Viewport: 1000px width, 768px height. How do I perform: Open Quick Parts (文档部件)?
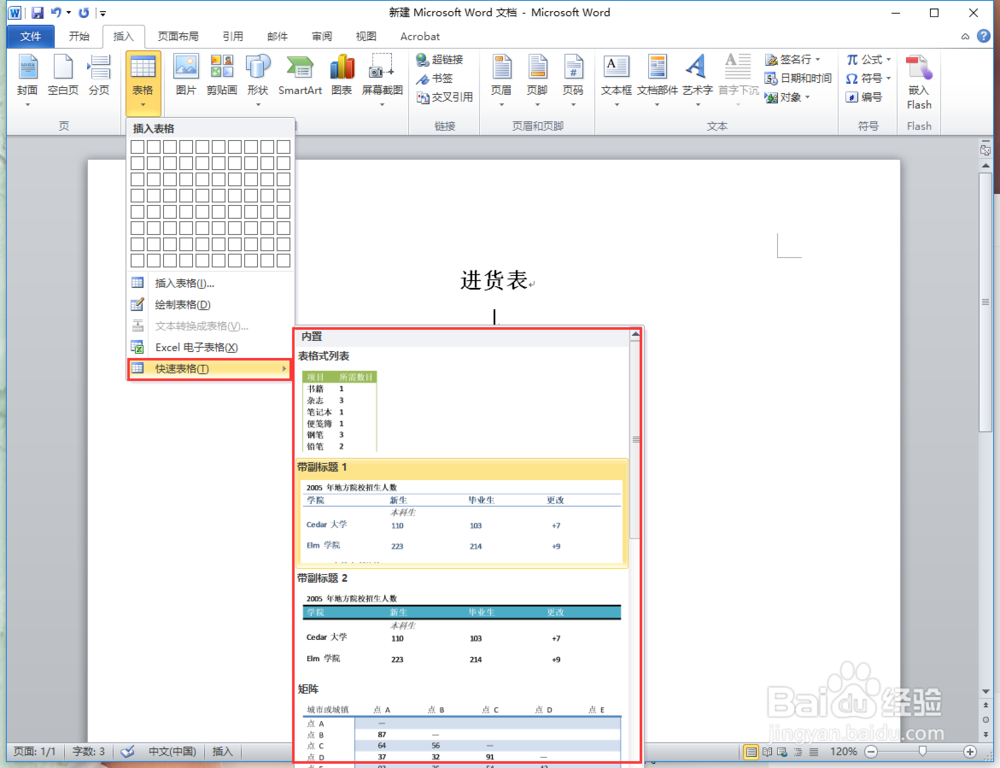(657, 80)
